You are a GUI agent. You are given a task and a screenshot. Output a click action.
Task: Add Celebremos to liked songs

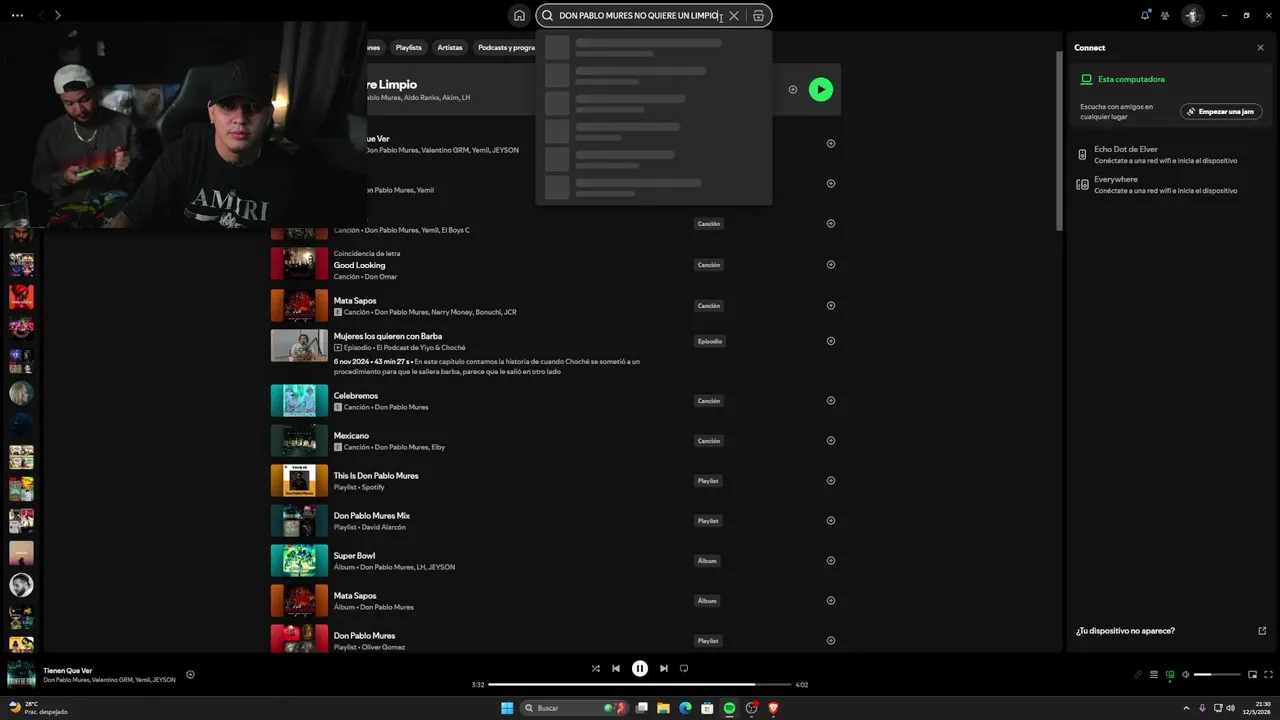pyautogui.click(x=831, y=400)
